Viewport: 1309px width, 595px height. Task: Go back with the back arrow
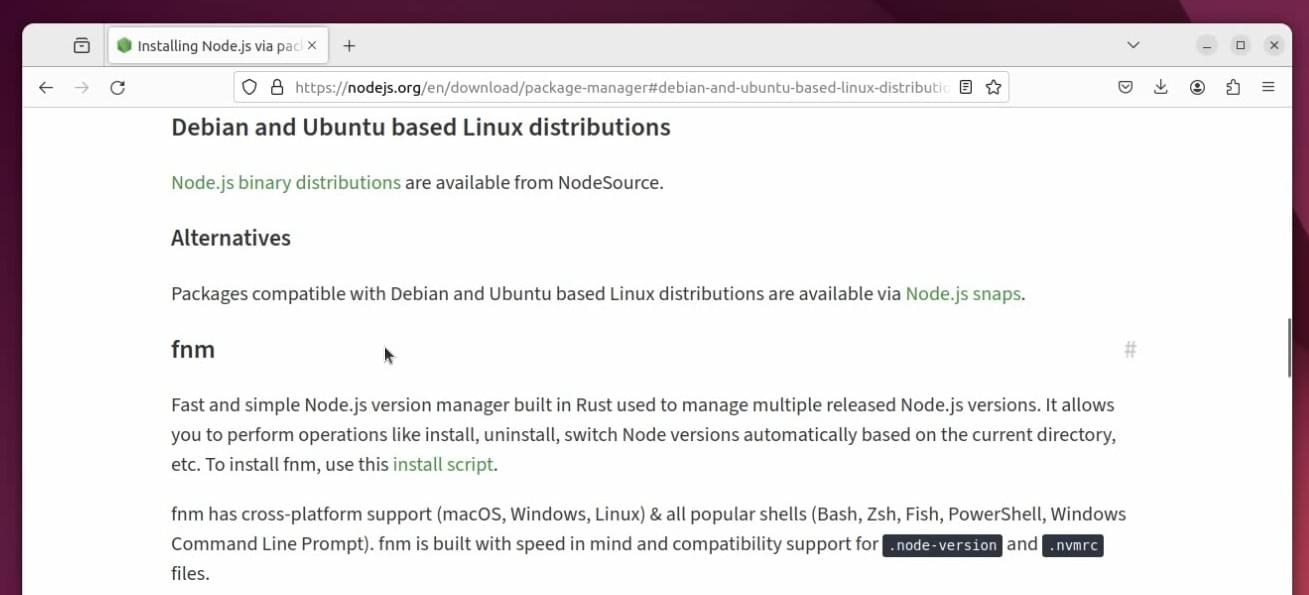46,88
